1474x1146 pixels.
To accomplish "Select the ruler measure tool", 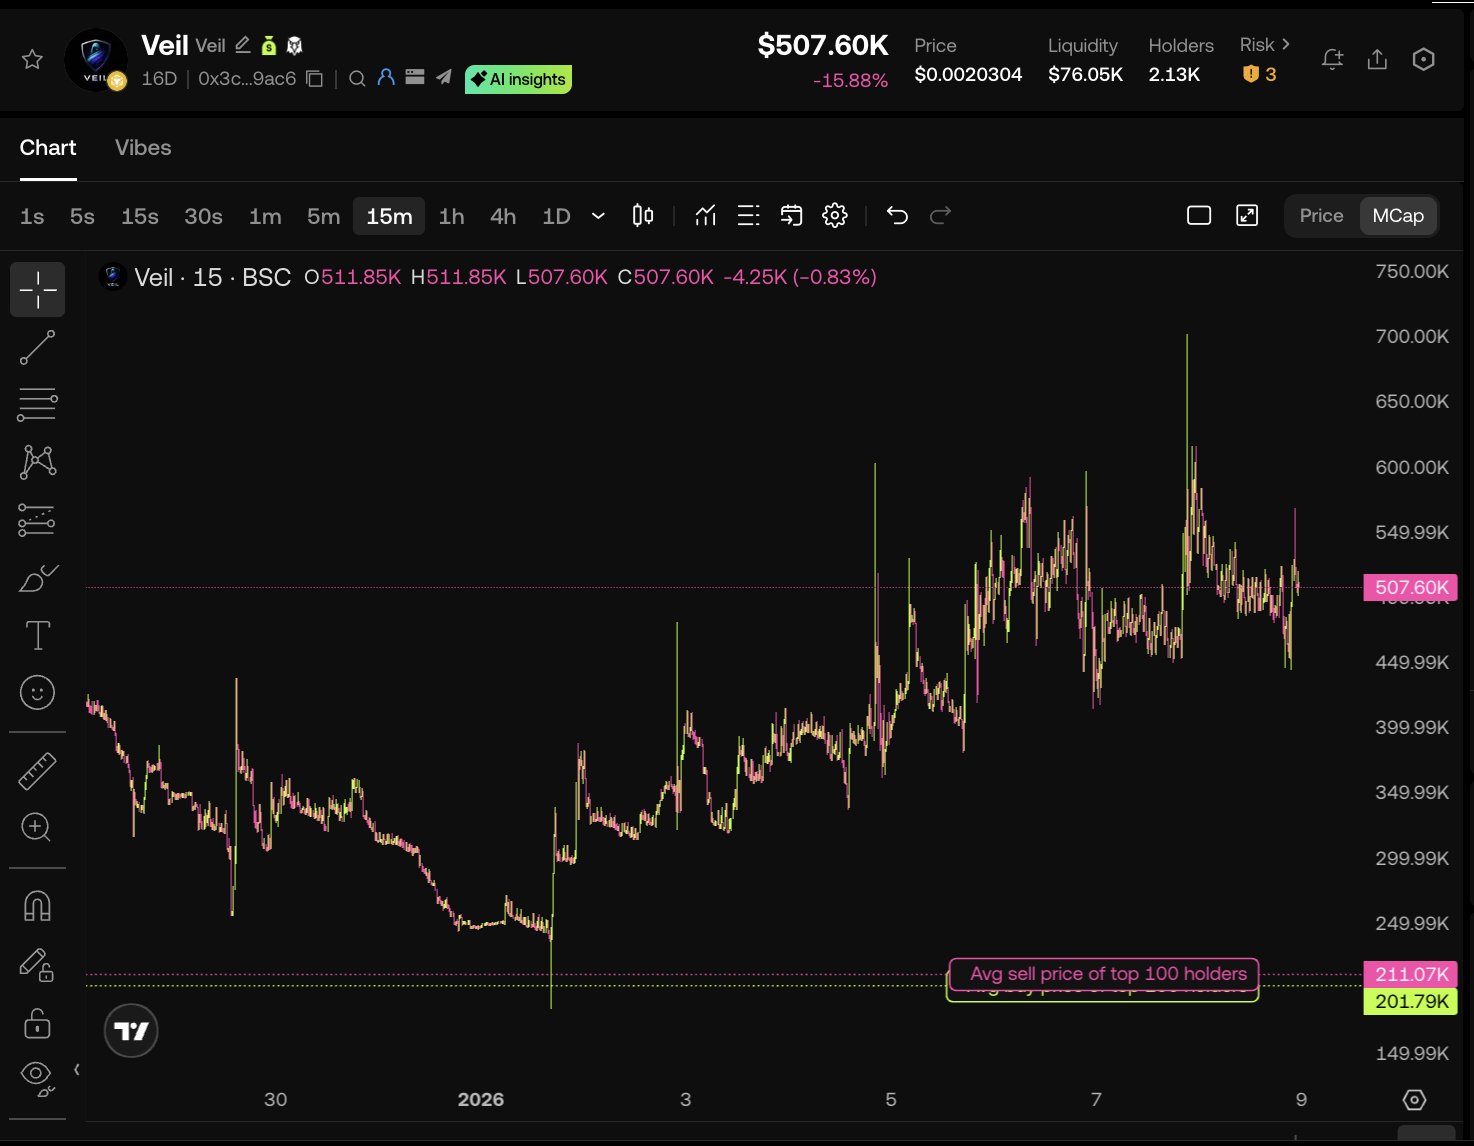I will coord(38,771).
